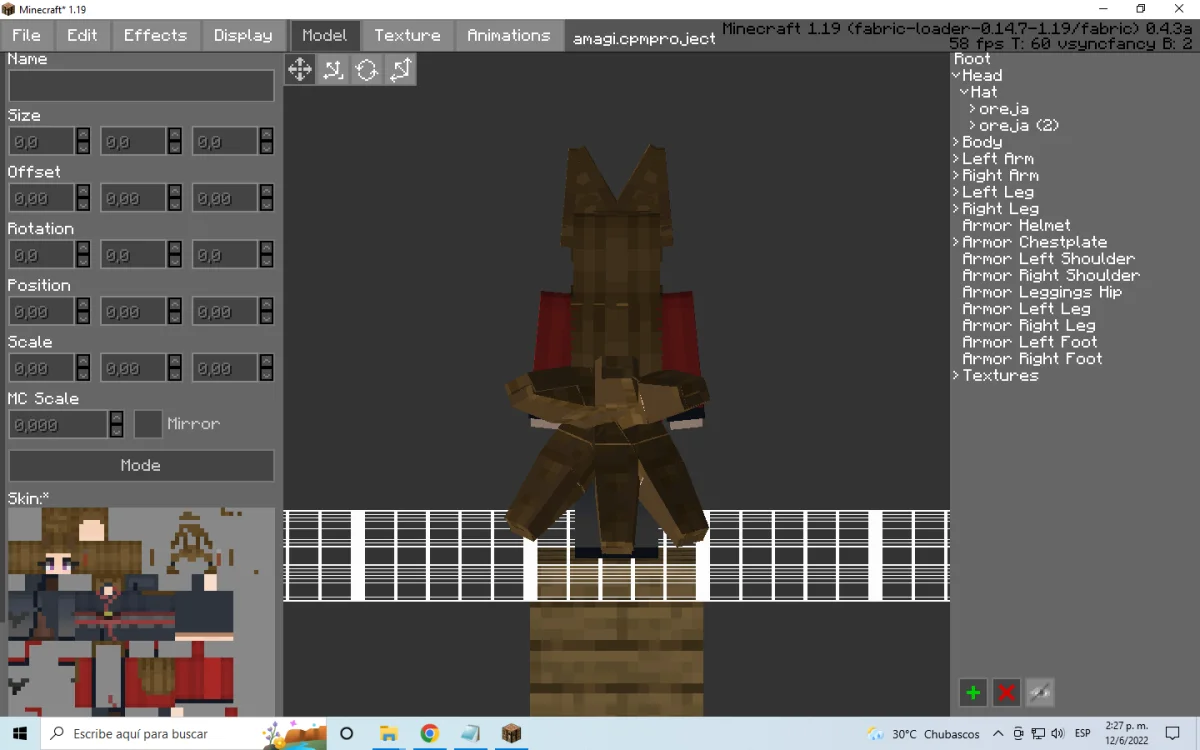Image resolution: width=1200 pixels, height=750 pixels.
Task: Open the Edit menu
Action: click(x=83, y=35)
